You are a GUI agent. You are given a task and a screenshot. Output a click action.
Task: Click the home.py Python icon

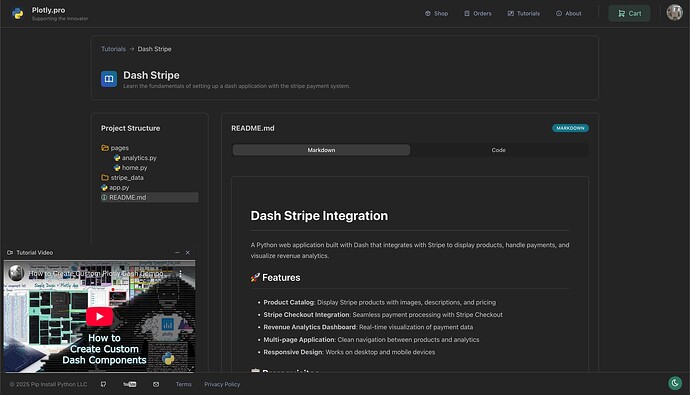(117, 168)
